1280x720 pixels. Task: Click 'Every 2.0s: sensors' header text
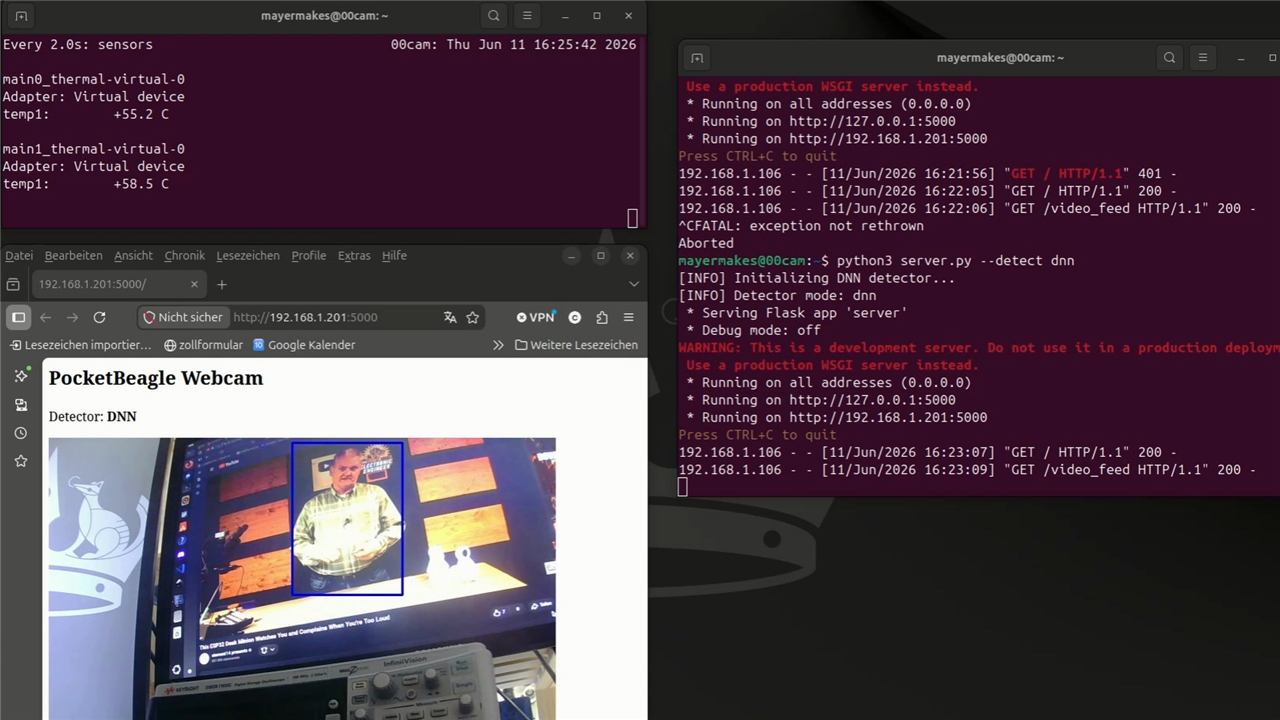tap(77, 44)
